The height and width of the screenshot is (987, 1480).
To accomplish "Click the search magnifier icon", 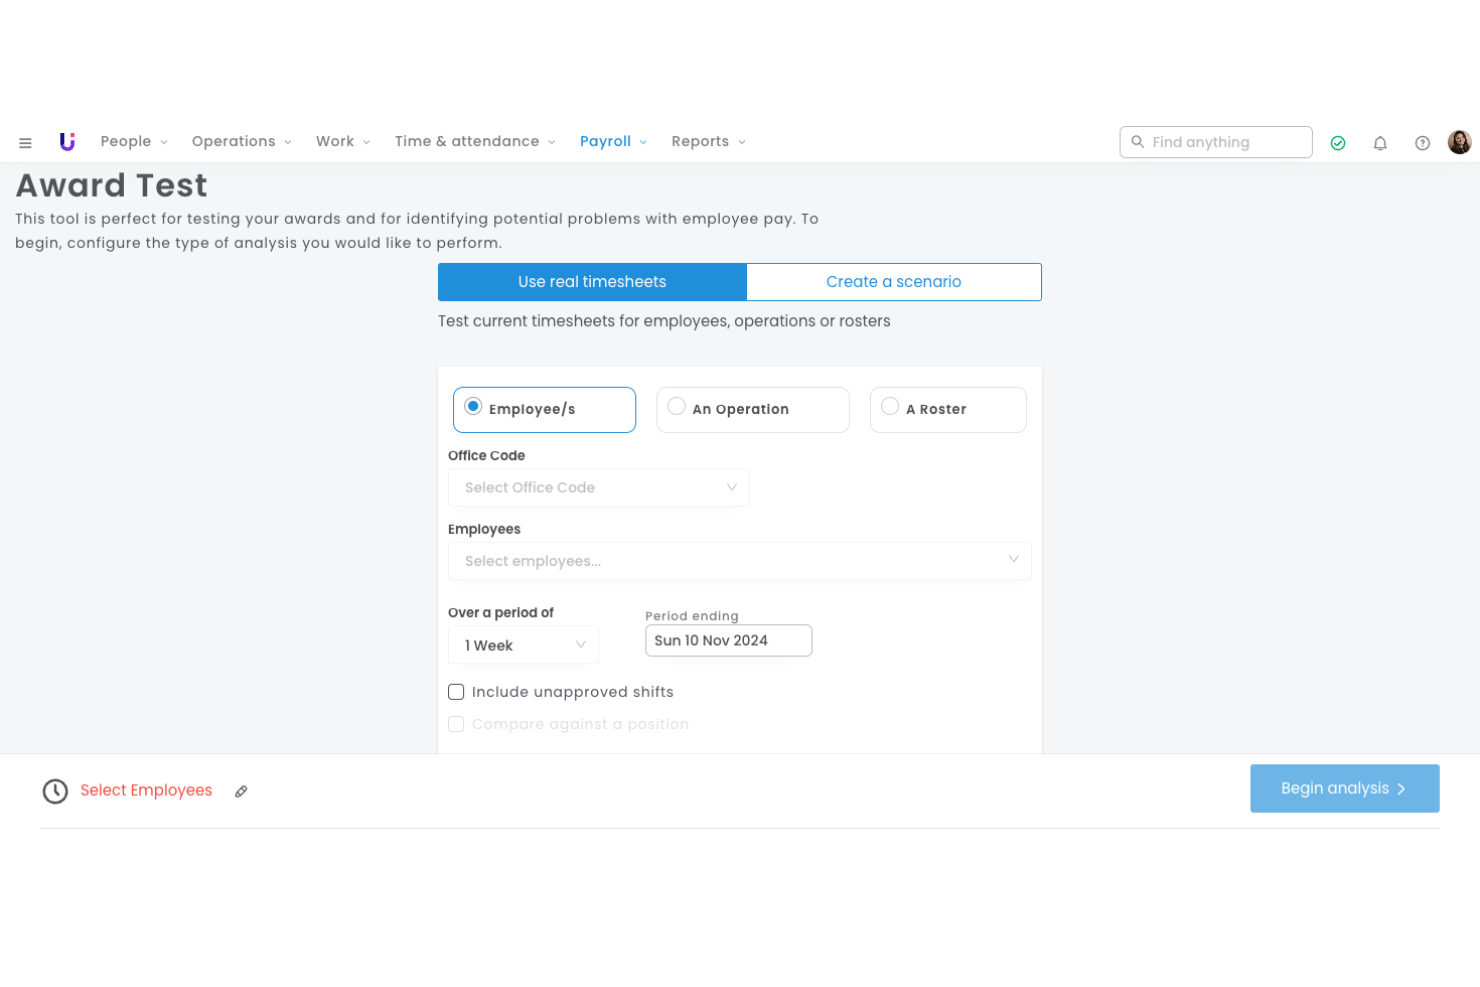I will click(1137, 142).
